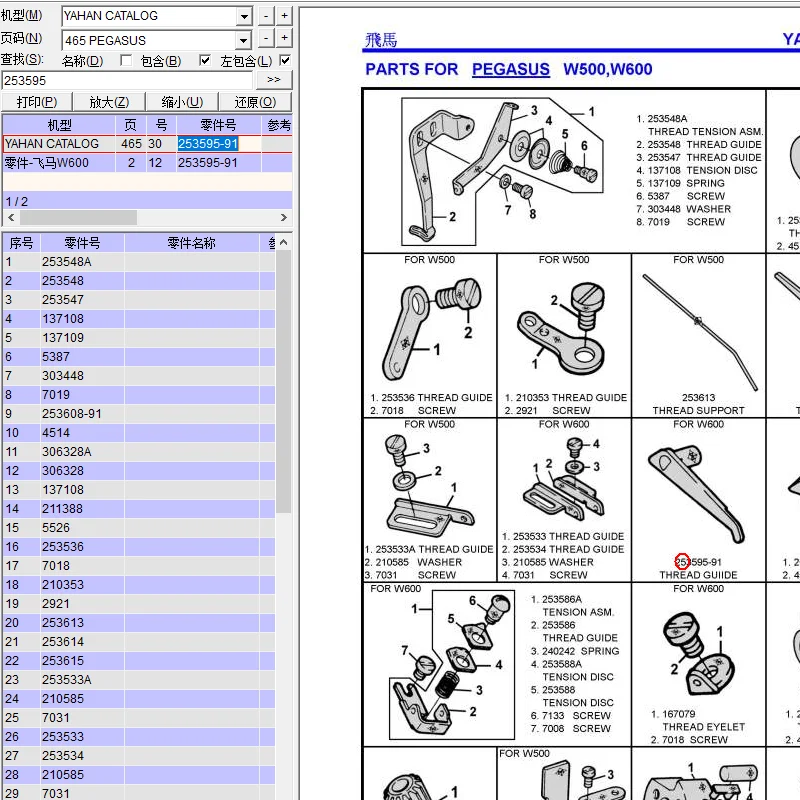Select parts row 1 253548A
Image resolution: width=800 pixels, height=800 pixels.
139,262
